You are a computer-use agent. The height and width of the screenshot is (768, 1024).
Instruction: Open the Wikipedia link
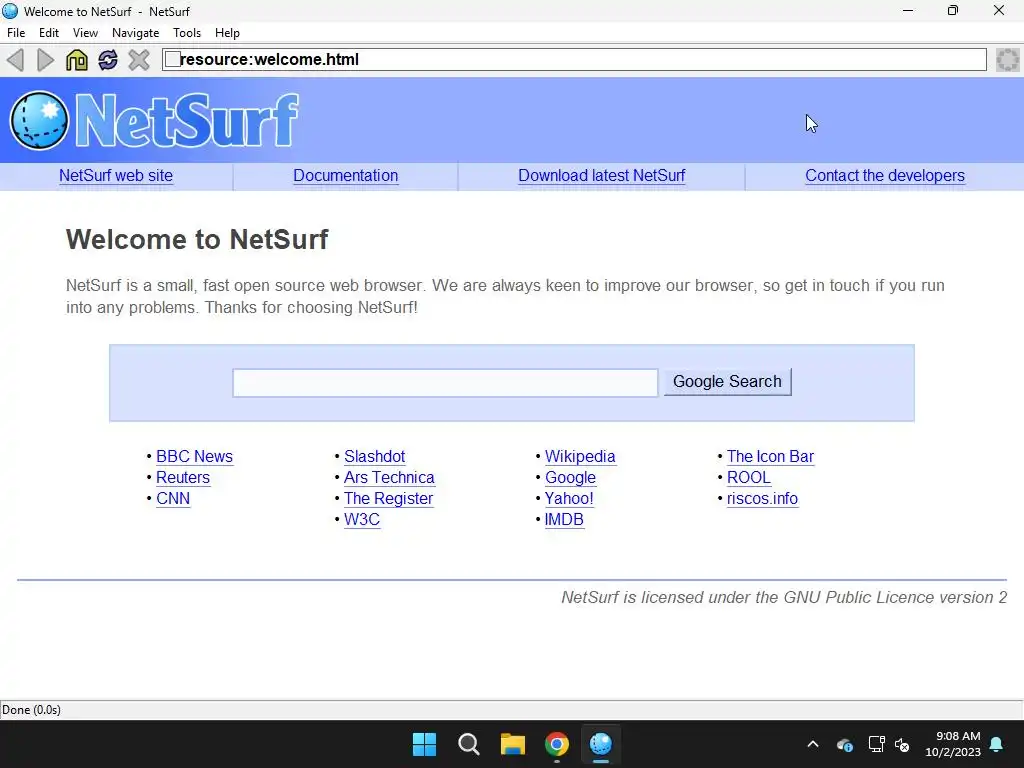tap(580, 456)
